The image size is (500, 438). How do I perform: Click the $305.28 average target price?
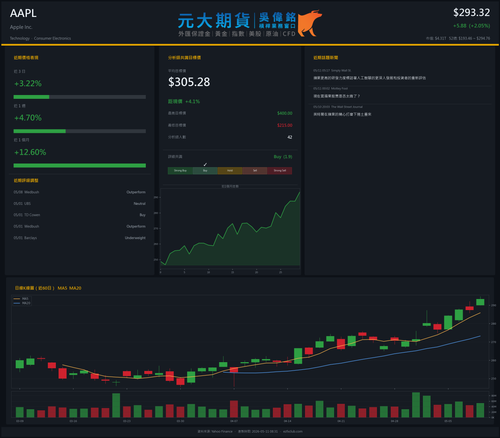pyautogui.click(x=189, y=82)
